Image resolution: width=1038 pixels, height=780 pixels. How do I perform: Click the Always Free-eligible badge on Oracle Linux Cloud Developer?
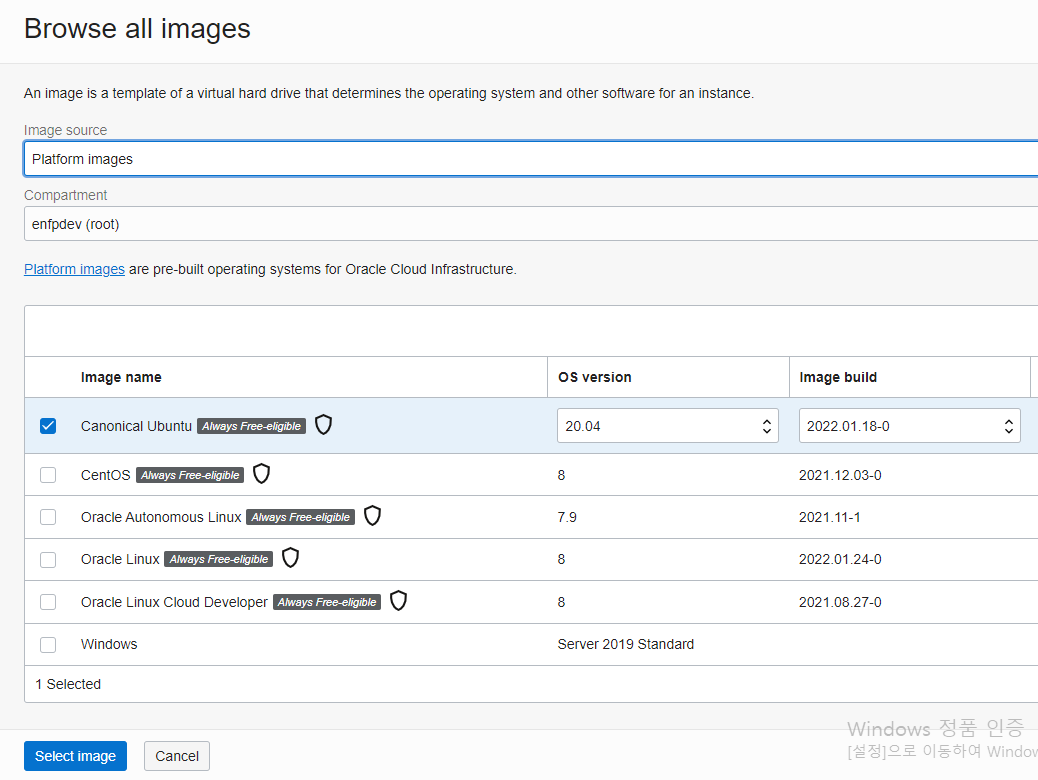coord(327,603)
